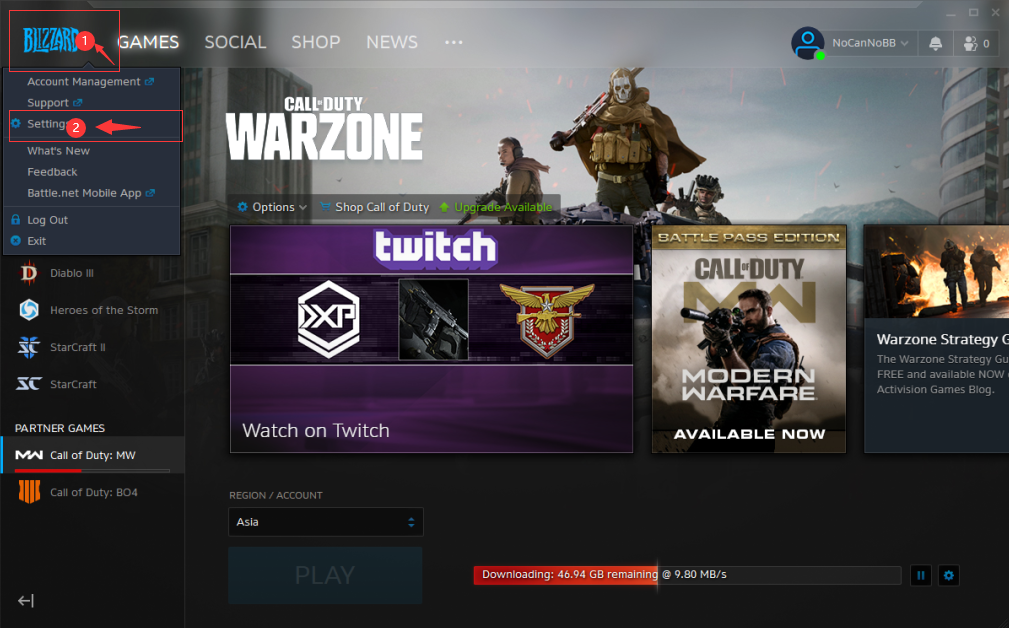Open the friends list icon
Viewport: 1009px width, 628px height.
click(x=975, y=43)
